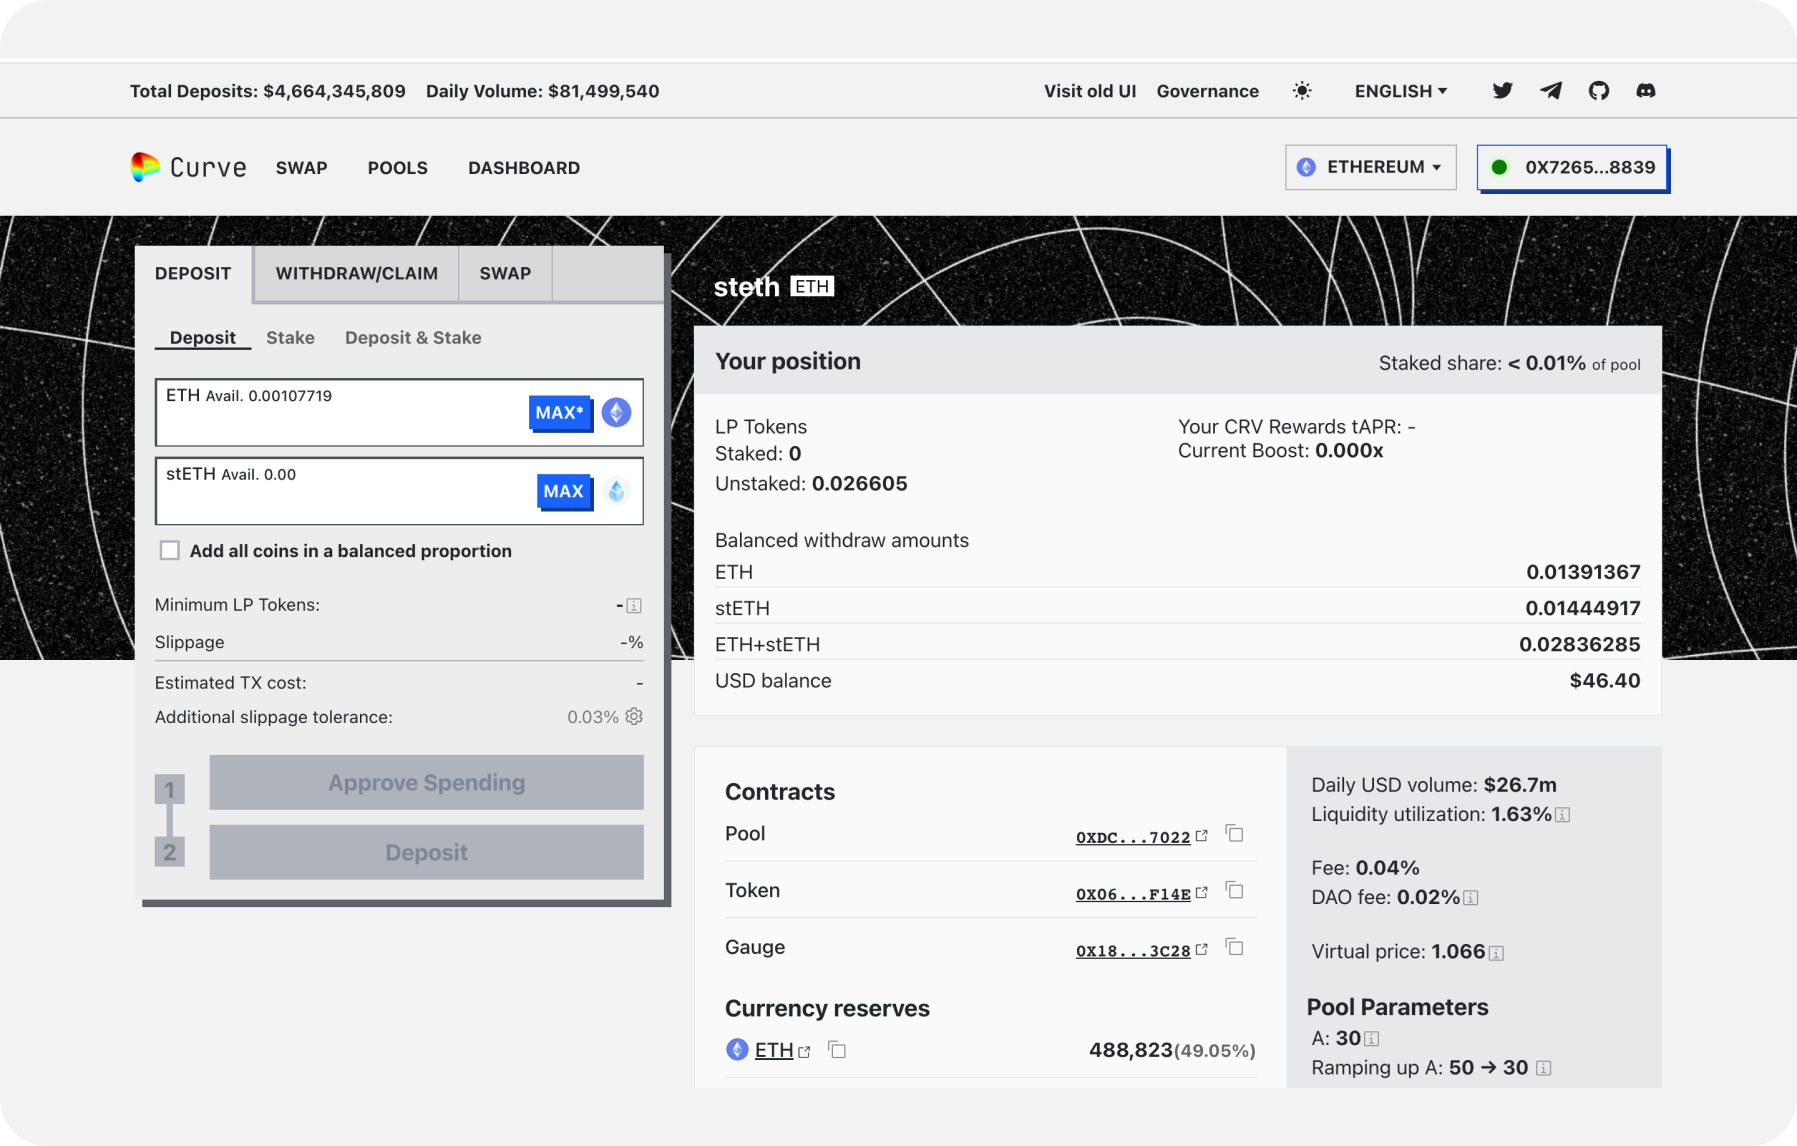This screenshot has width=1797, height=1146.
Task: Open Gauge address 0X18...3C28 link
Action: 1133,951
